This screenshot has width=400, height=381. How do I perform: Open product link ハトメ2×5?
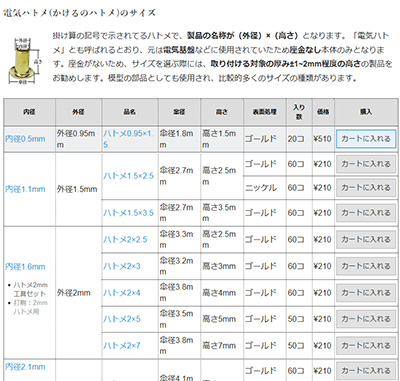[122, 319]
